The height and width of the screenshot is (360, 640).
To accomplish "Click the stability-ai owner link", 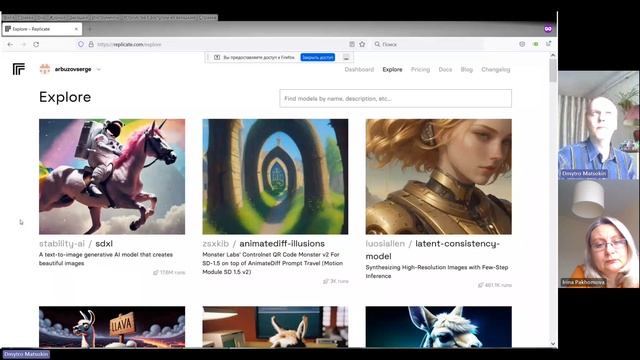I will (x=62, y=244).
